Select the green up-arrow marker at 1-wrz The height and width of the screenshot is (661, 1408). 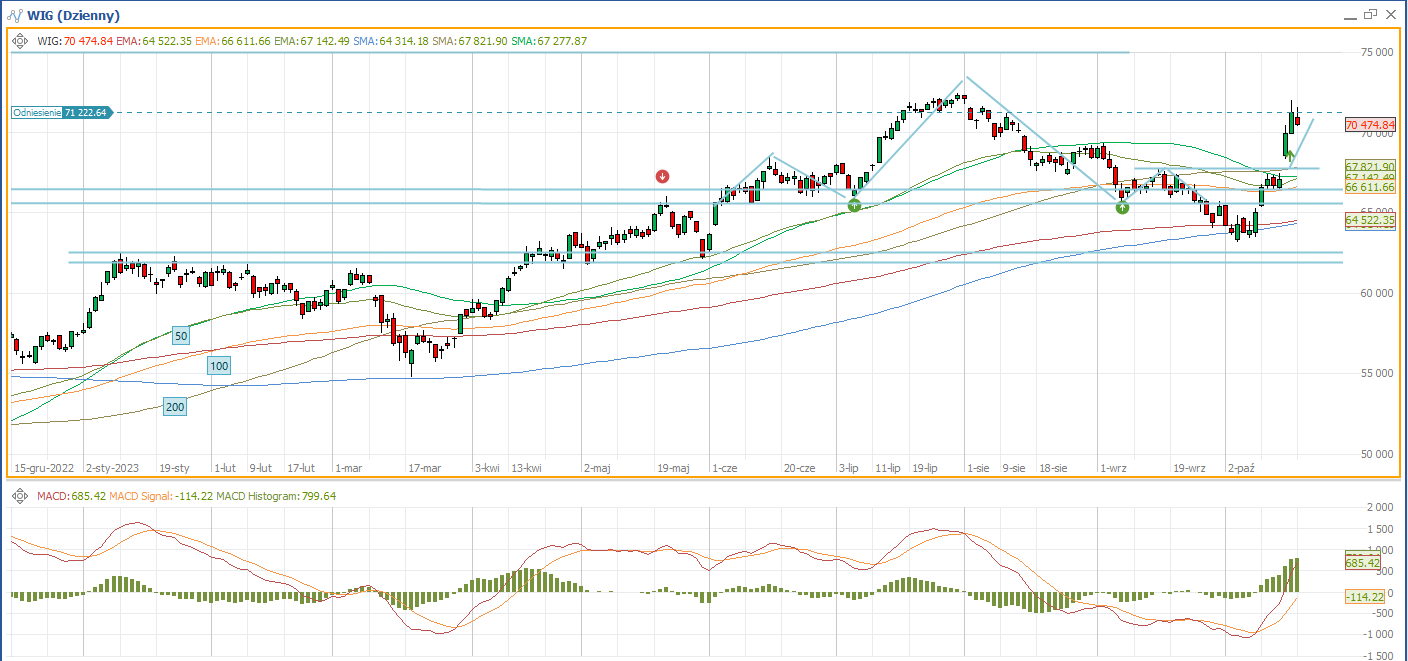[1122, 207]
